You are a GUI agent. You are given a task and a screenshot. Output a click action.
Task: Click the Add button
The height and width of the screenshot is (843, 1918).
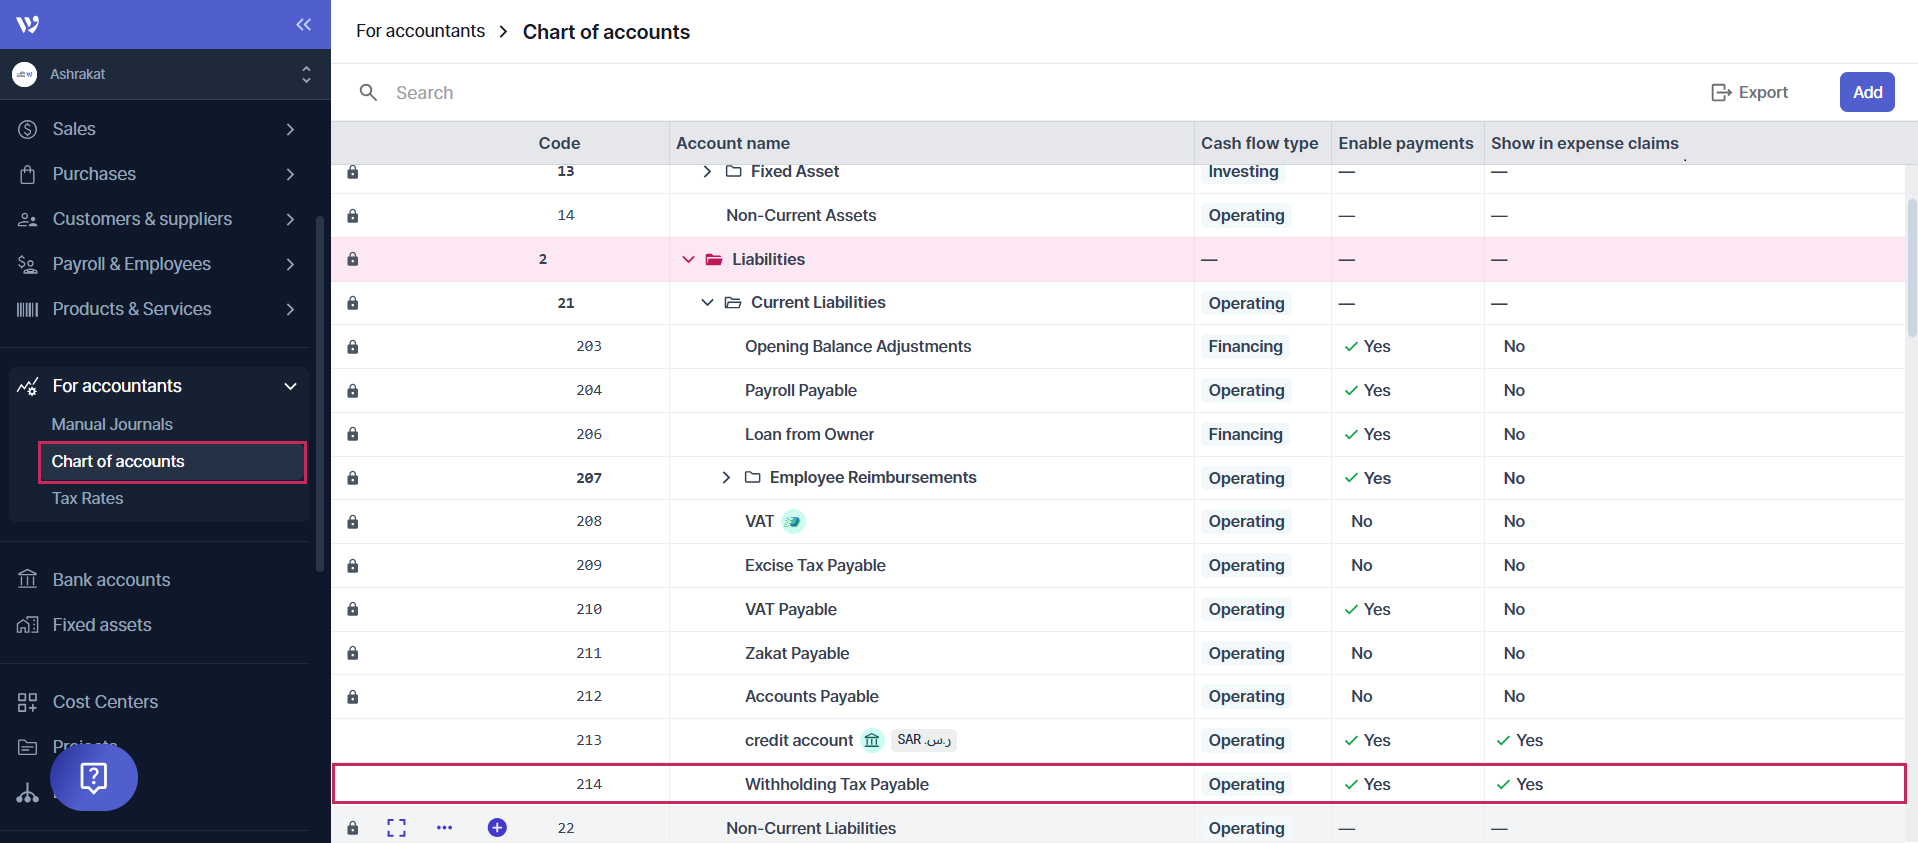tap(1866, 92)
